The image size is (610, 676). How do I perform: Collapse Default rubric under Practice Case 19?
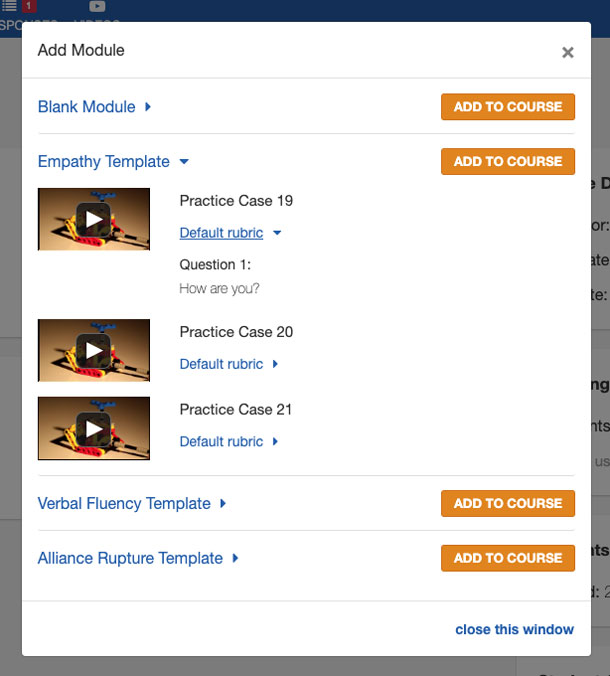[277, 233]
